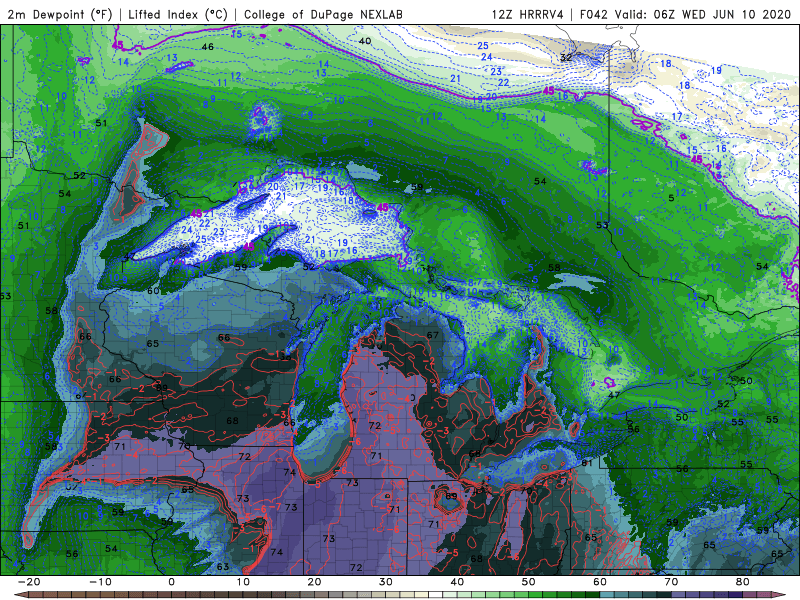
Task: Click the black "32" dewpoint value near James Bay
Action: coord(566,57)
